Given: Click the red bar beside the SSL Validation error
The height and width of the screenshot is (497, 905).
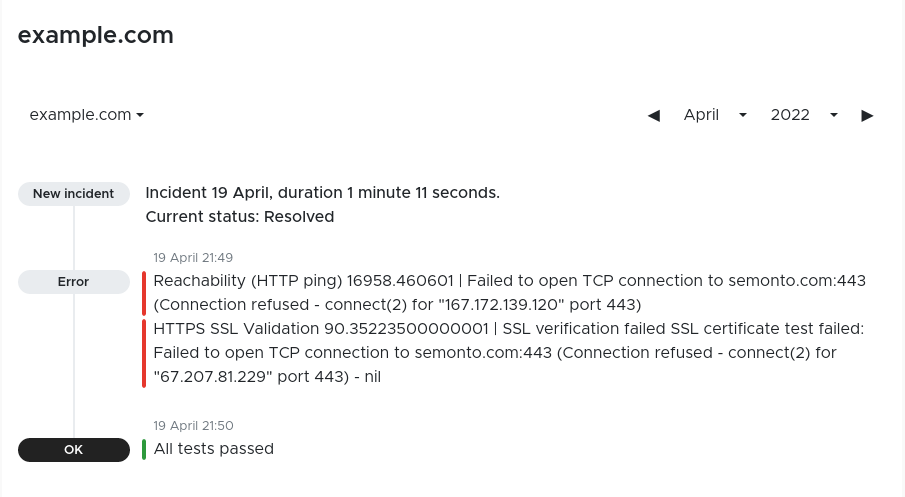Looking at the screenshot, I should [x=144, y=353].
